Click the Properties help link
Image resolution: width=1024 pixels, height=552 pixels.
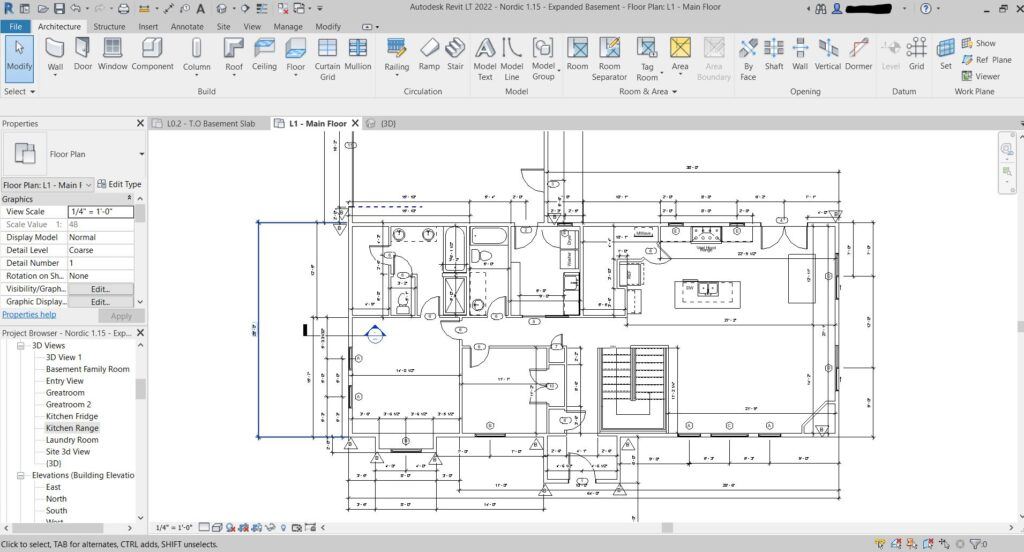coord(29,315)
